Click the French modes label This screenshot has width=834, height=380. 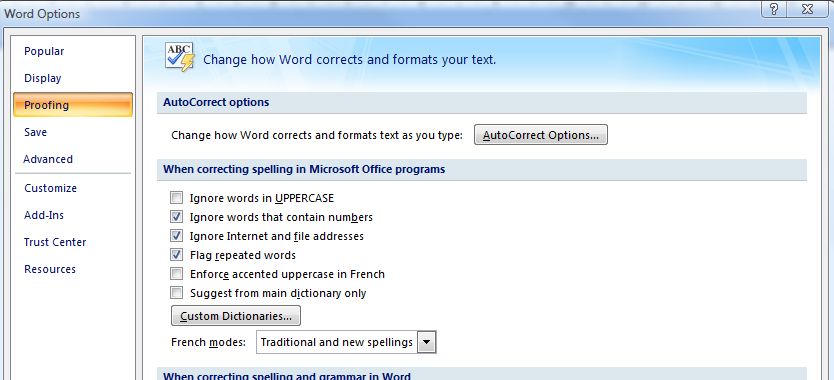(x=208, y=342)
